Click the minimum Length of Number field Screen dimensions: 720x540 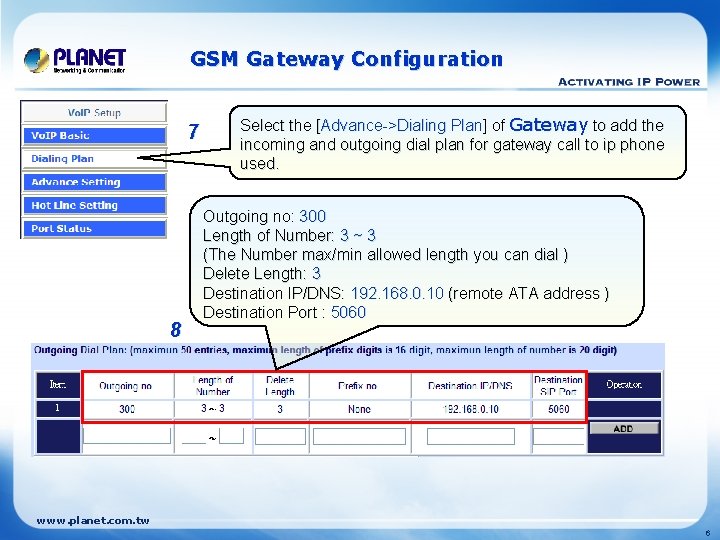pyautogui.click(x=194, y=436)
